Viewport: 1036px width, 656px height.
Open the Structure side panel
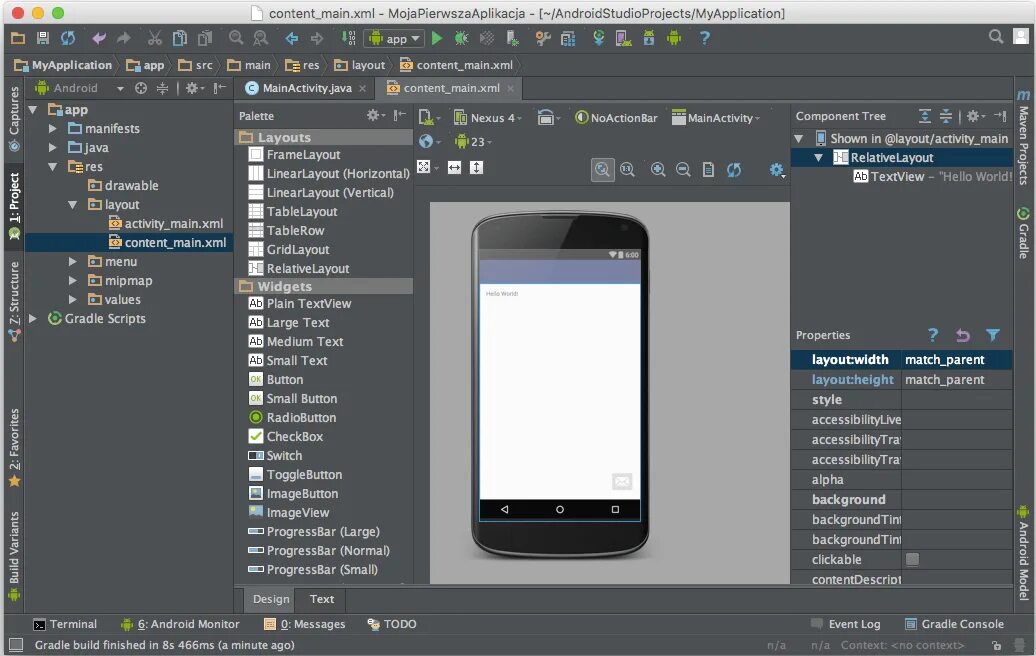14,301
